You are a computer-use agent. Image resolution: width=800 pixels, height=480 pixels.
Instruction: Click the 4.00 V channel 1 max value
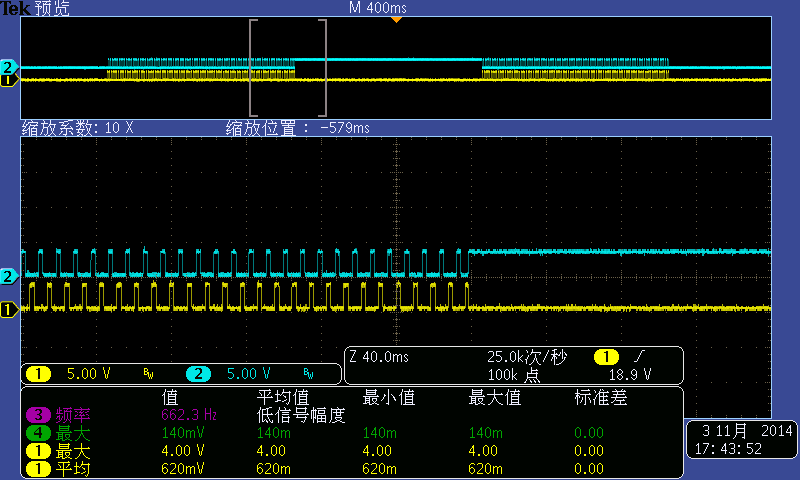183,451
